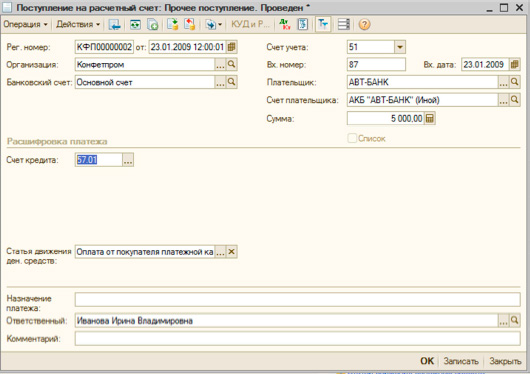Open calendar icon for Вх. дата
The width and height of the screenshot is (530, 374).
pos(514,64)
